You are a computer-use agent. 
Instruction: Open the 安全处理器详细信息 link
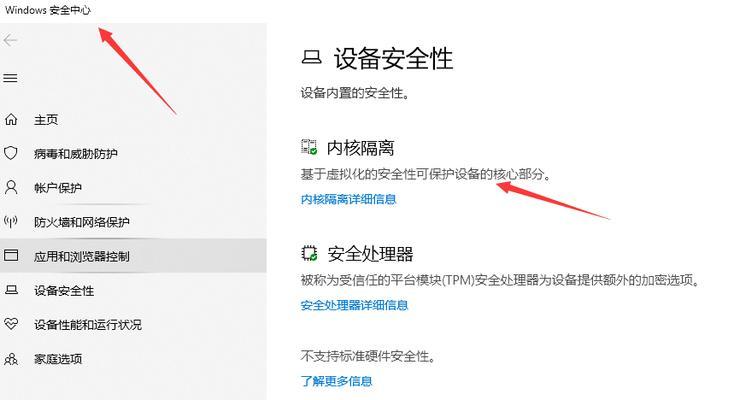(x=354, y=305)
